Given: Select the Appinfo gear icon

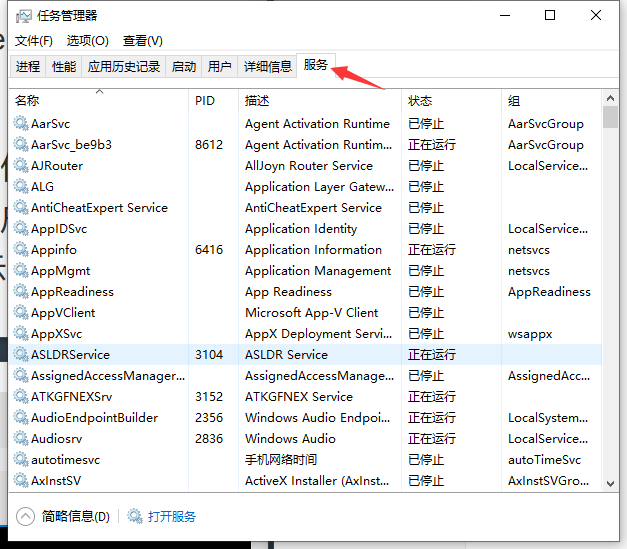Looking at the screenshot, I should click(x=21, y=249).
